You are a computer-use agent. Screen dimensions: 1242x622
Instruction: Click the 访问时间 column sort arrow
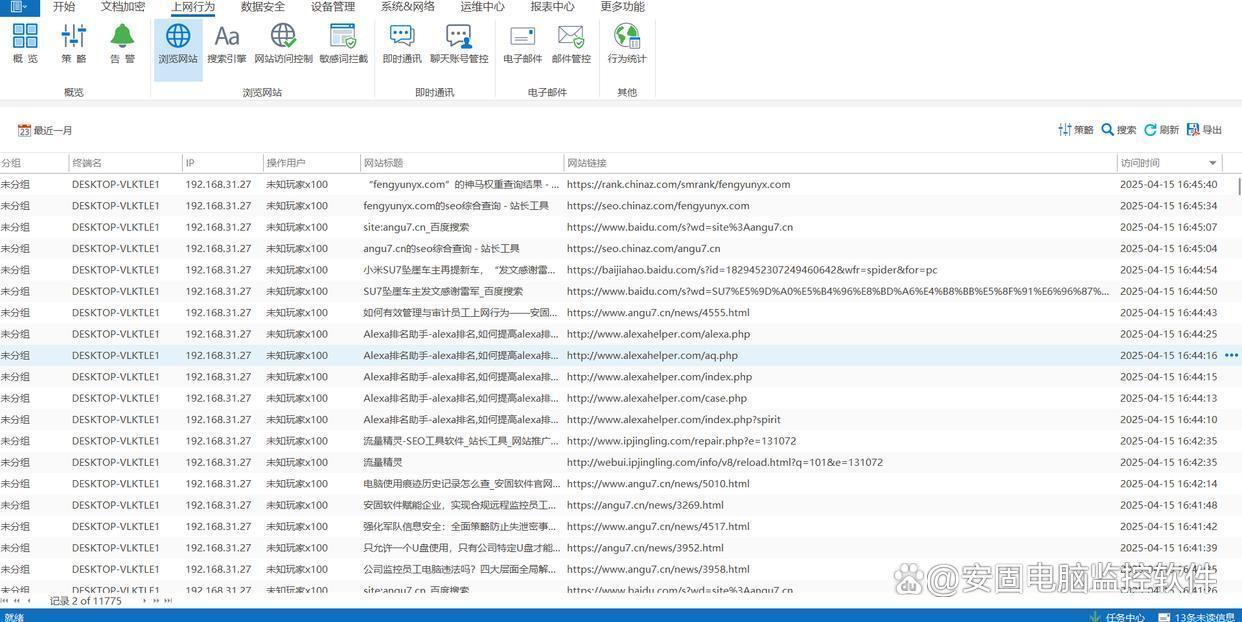1212,163
